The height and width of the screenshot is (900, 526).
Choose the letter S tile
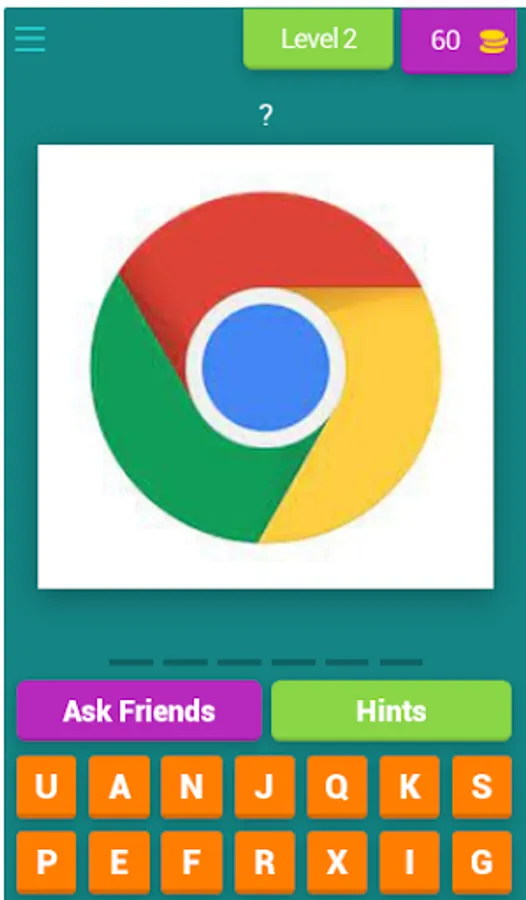[x=482, y=786]
